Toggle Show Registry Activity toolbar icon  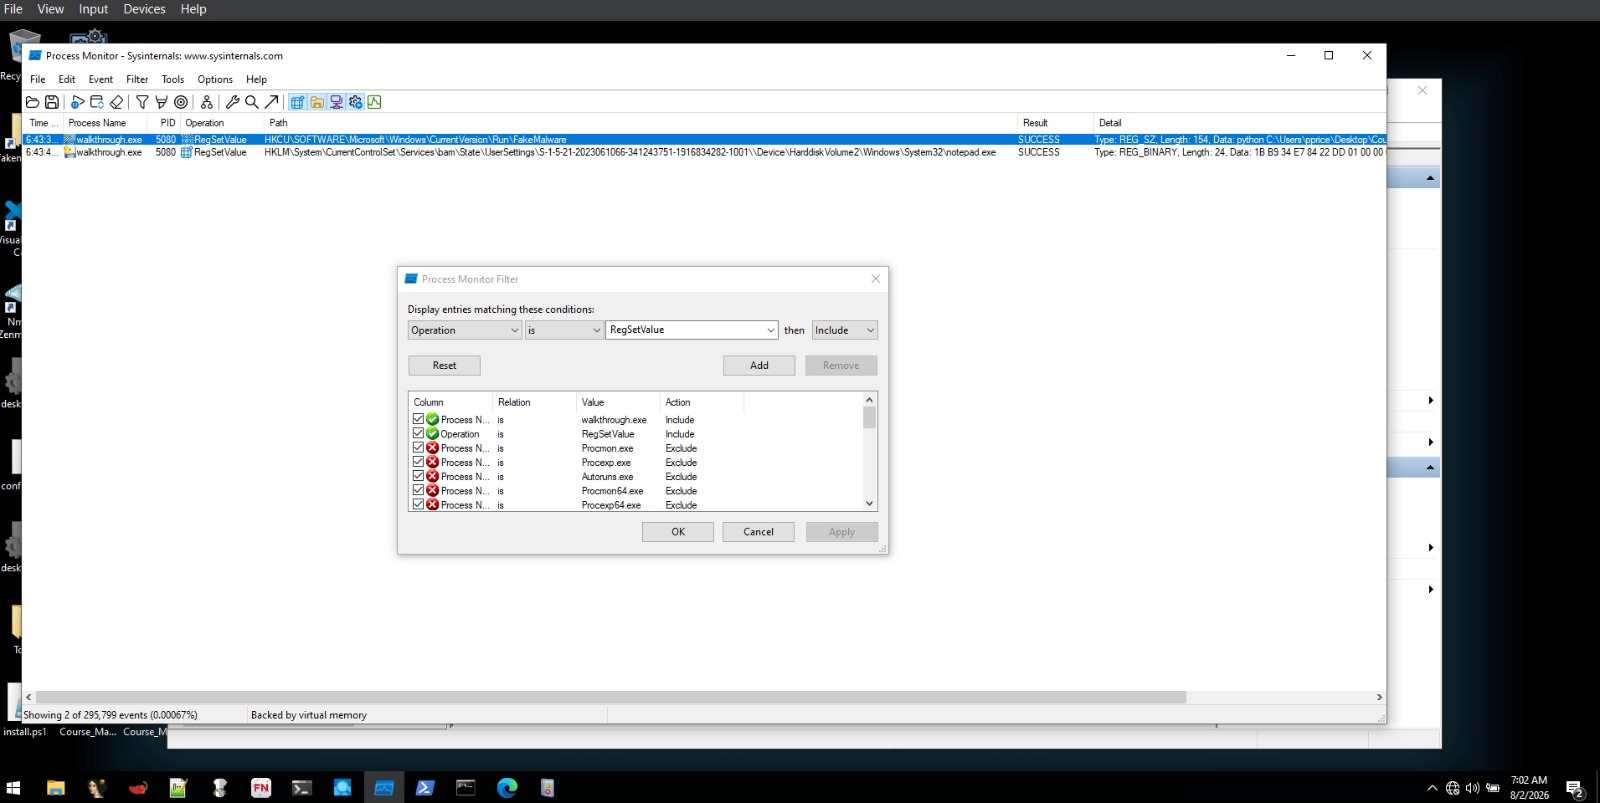tap(297, 102)
